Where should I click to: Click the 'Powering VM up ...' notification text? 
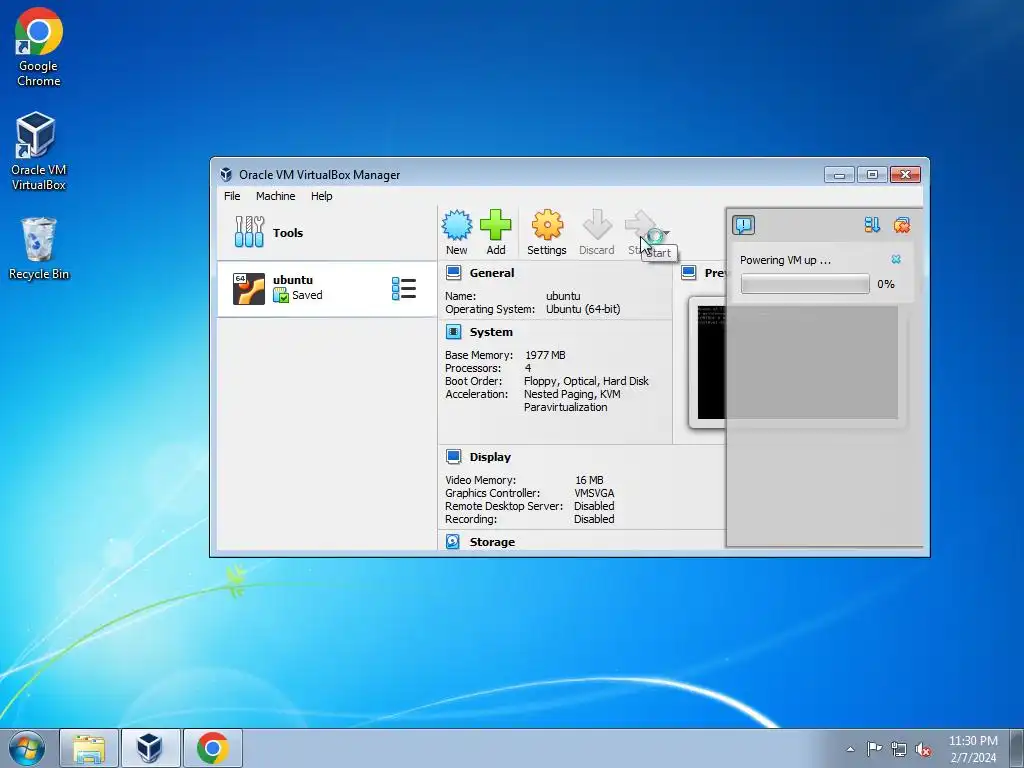click(x=785, y=260)
